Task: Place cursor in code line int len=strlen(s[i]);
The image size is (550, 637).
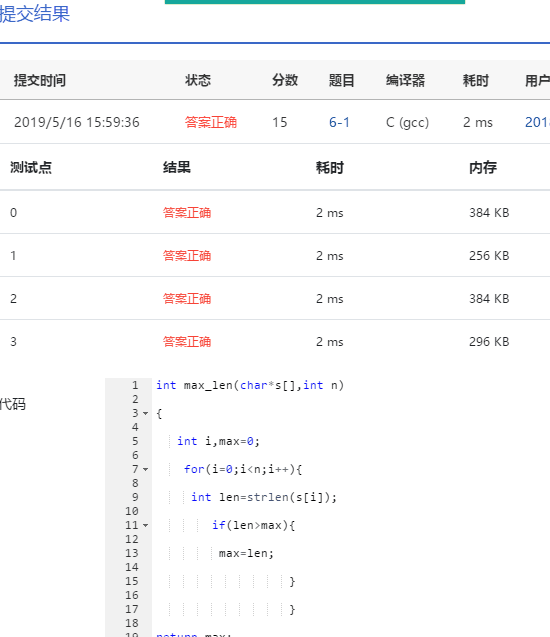Action: (x=264, y=498)
